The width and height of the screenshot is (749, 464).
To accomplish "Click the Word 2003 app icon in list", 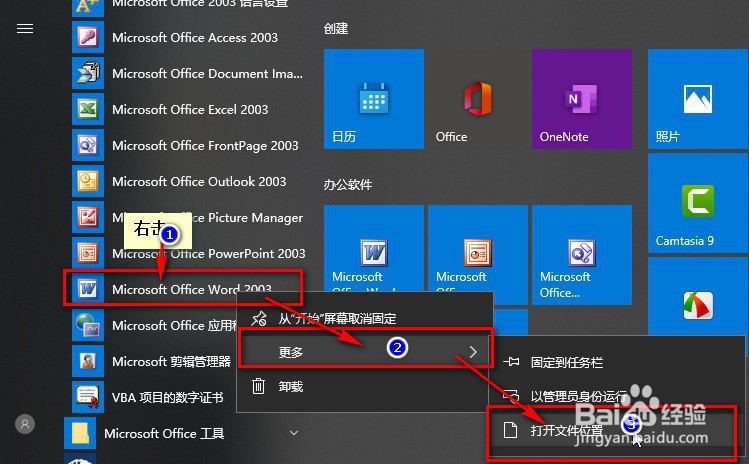I will tap(88, 289).
